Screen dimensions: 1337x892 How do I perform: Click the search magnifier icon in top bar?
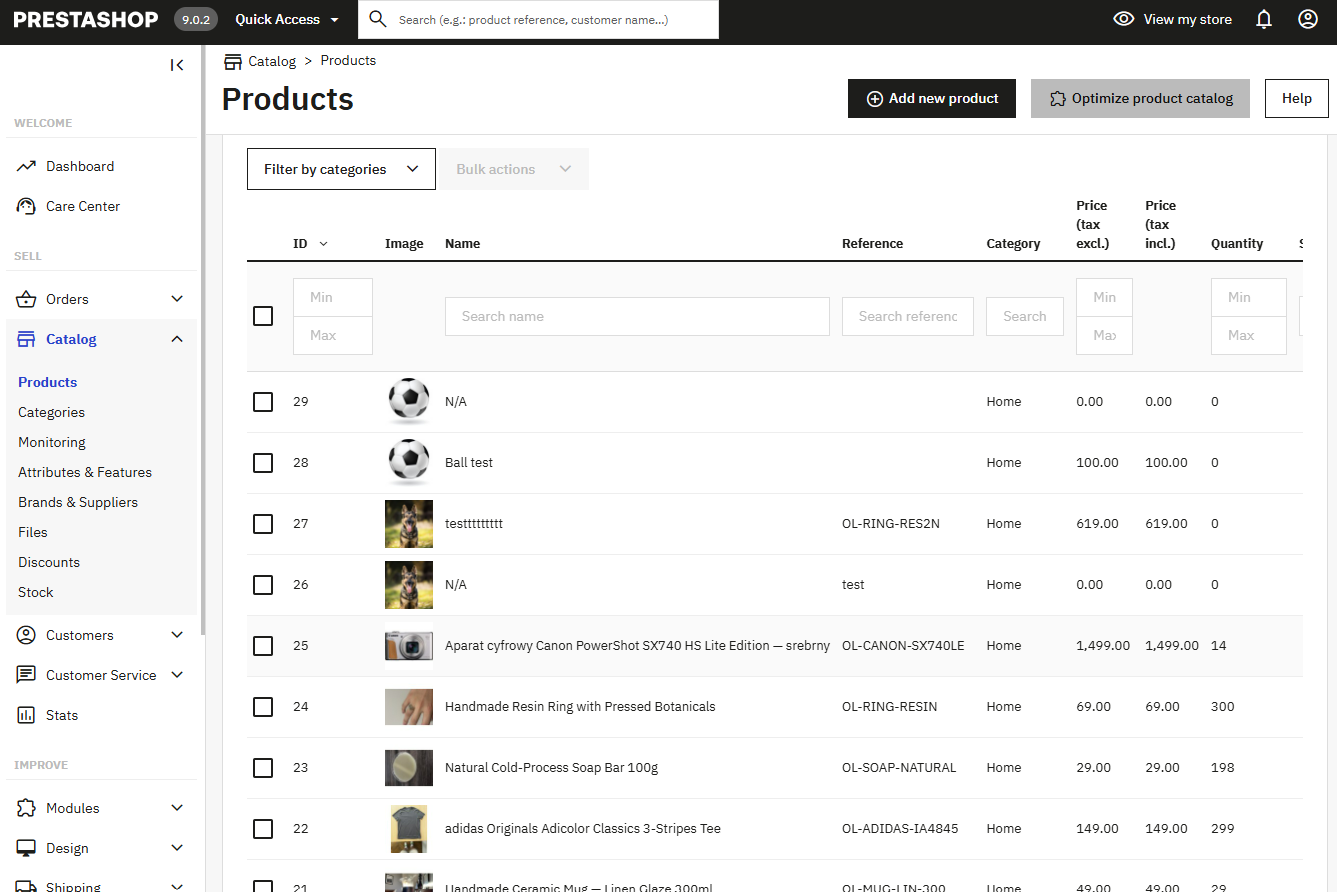pos(377,19)
